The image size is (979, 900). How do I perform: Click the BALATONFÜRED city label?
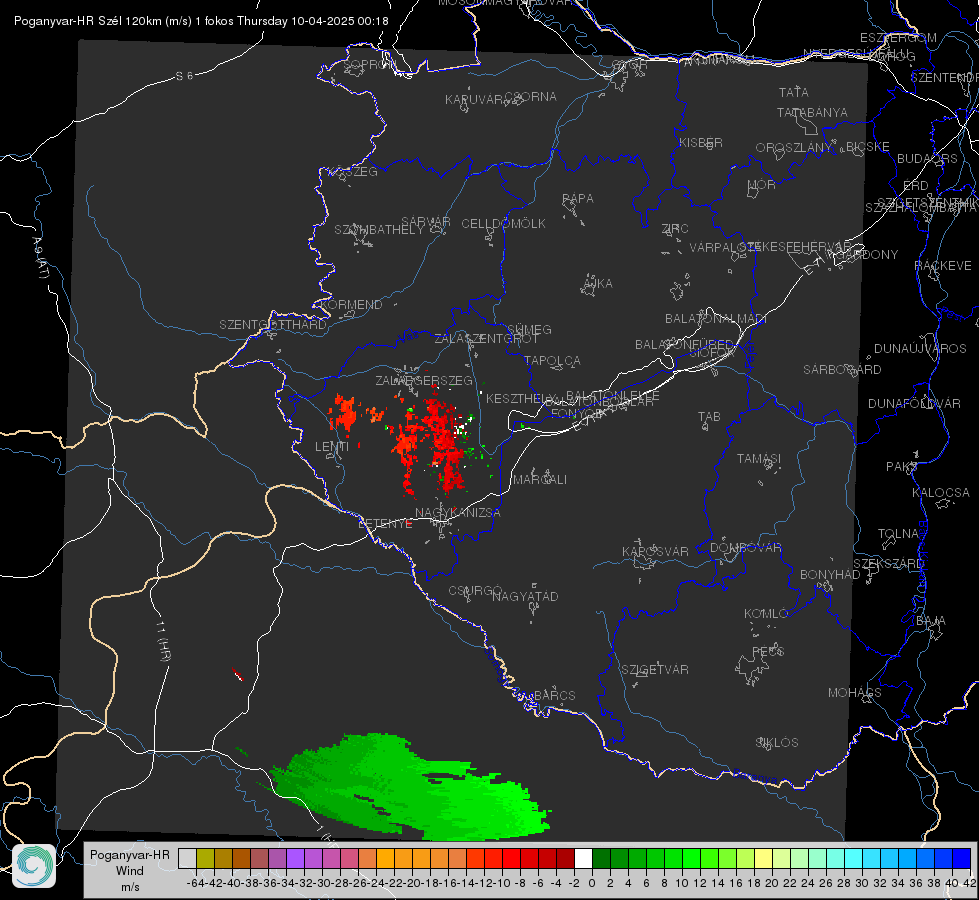point(684,345)
